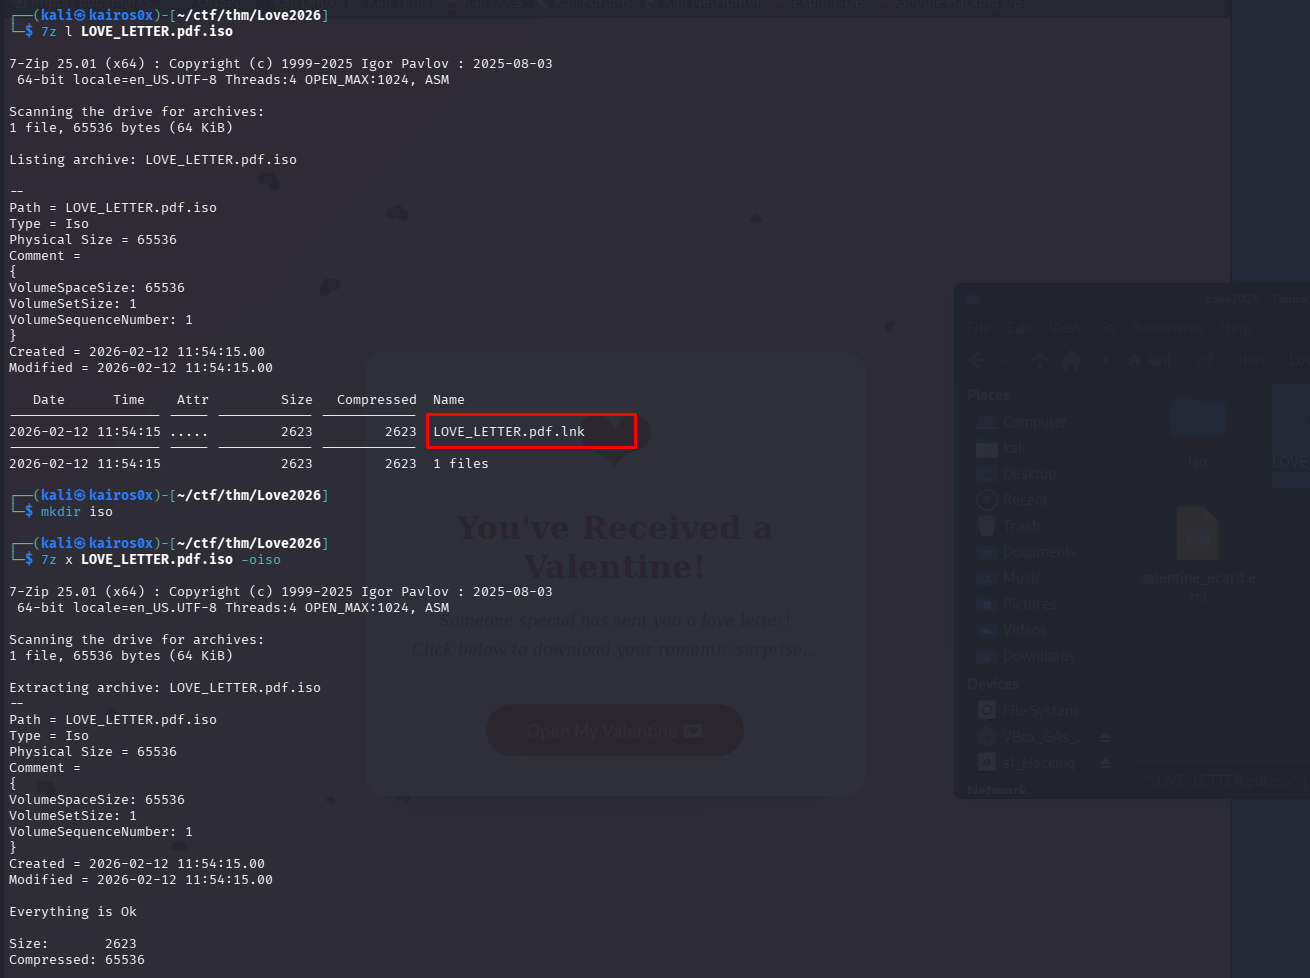Open Computer in Places sidebar
This screenshot has width=1310, height=978.
click(x=1034, y=422)
